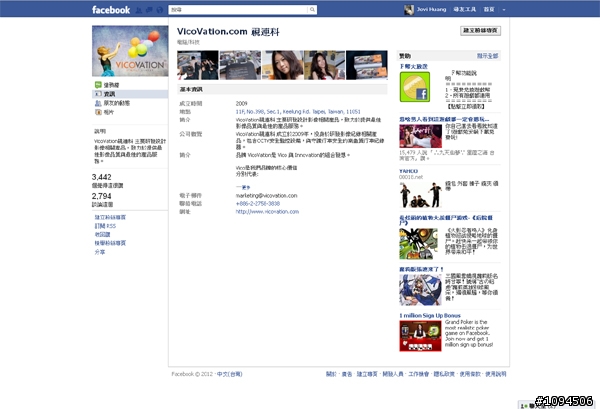Open the http://www.vicovation.com website link

point(267,212)
